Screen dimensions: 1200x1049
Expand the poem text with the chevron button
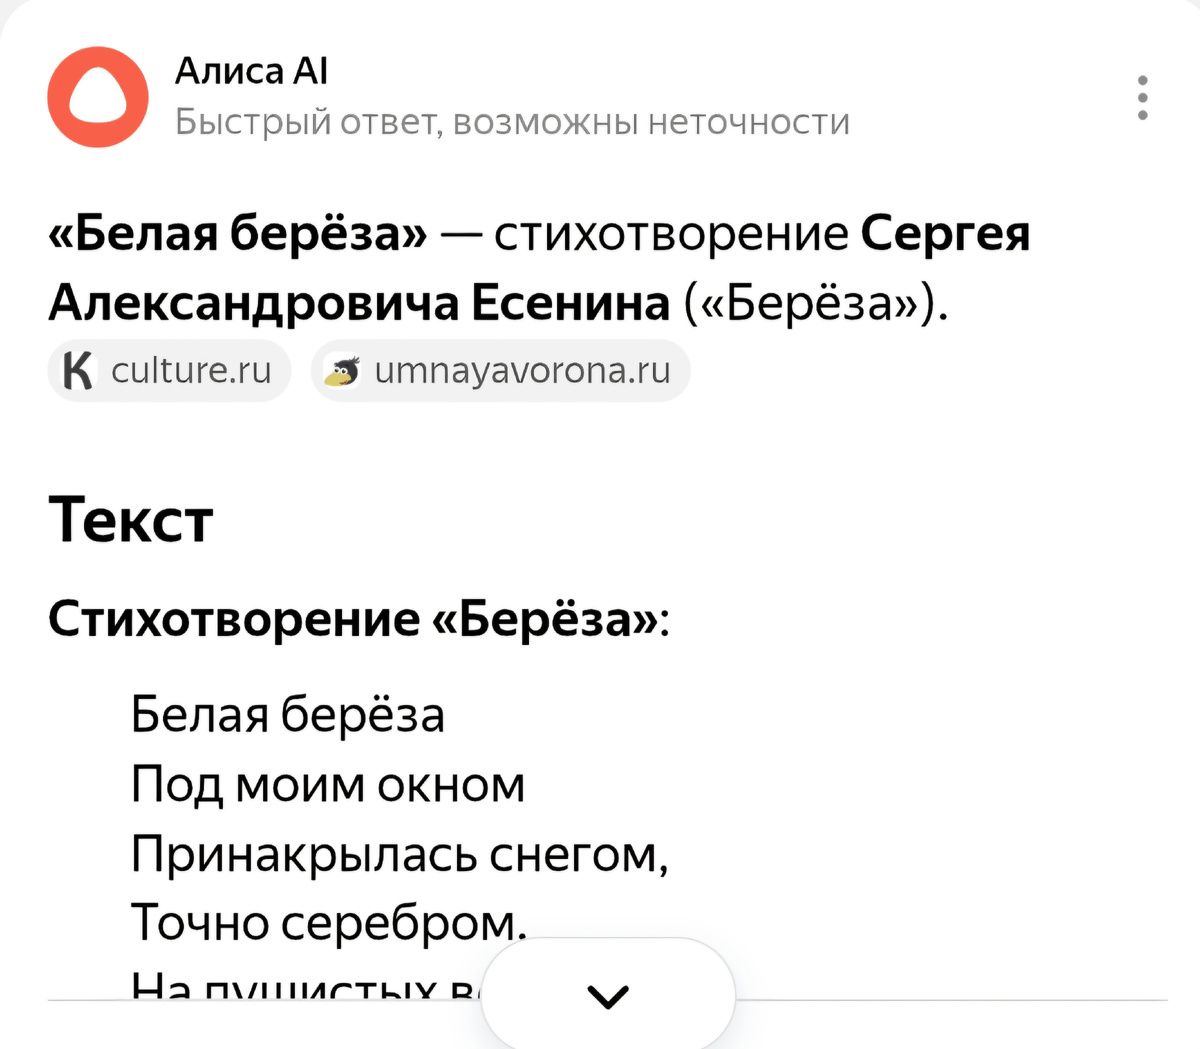tap(608, 996)
